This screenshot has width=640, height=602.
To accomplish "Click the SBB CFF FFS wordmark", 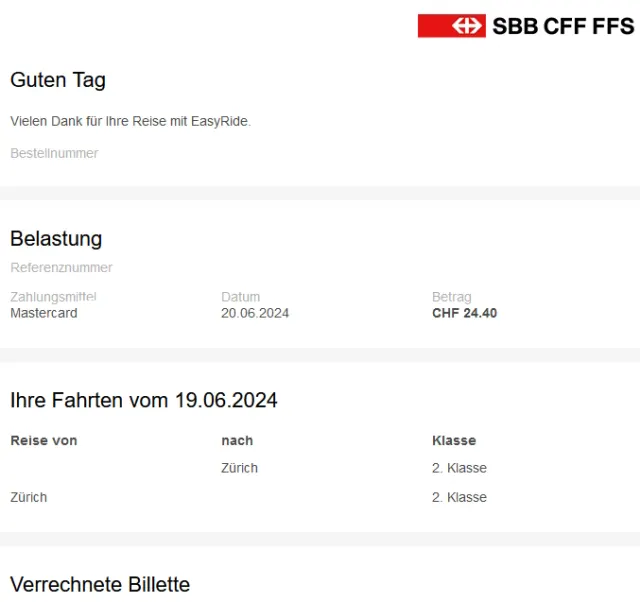I will coord(563,26).
